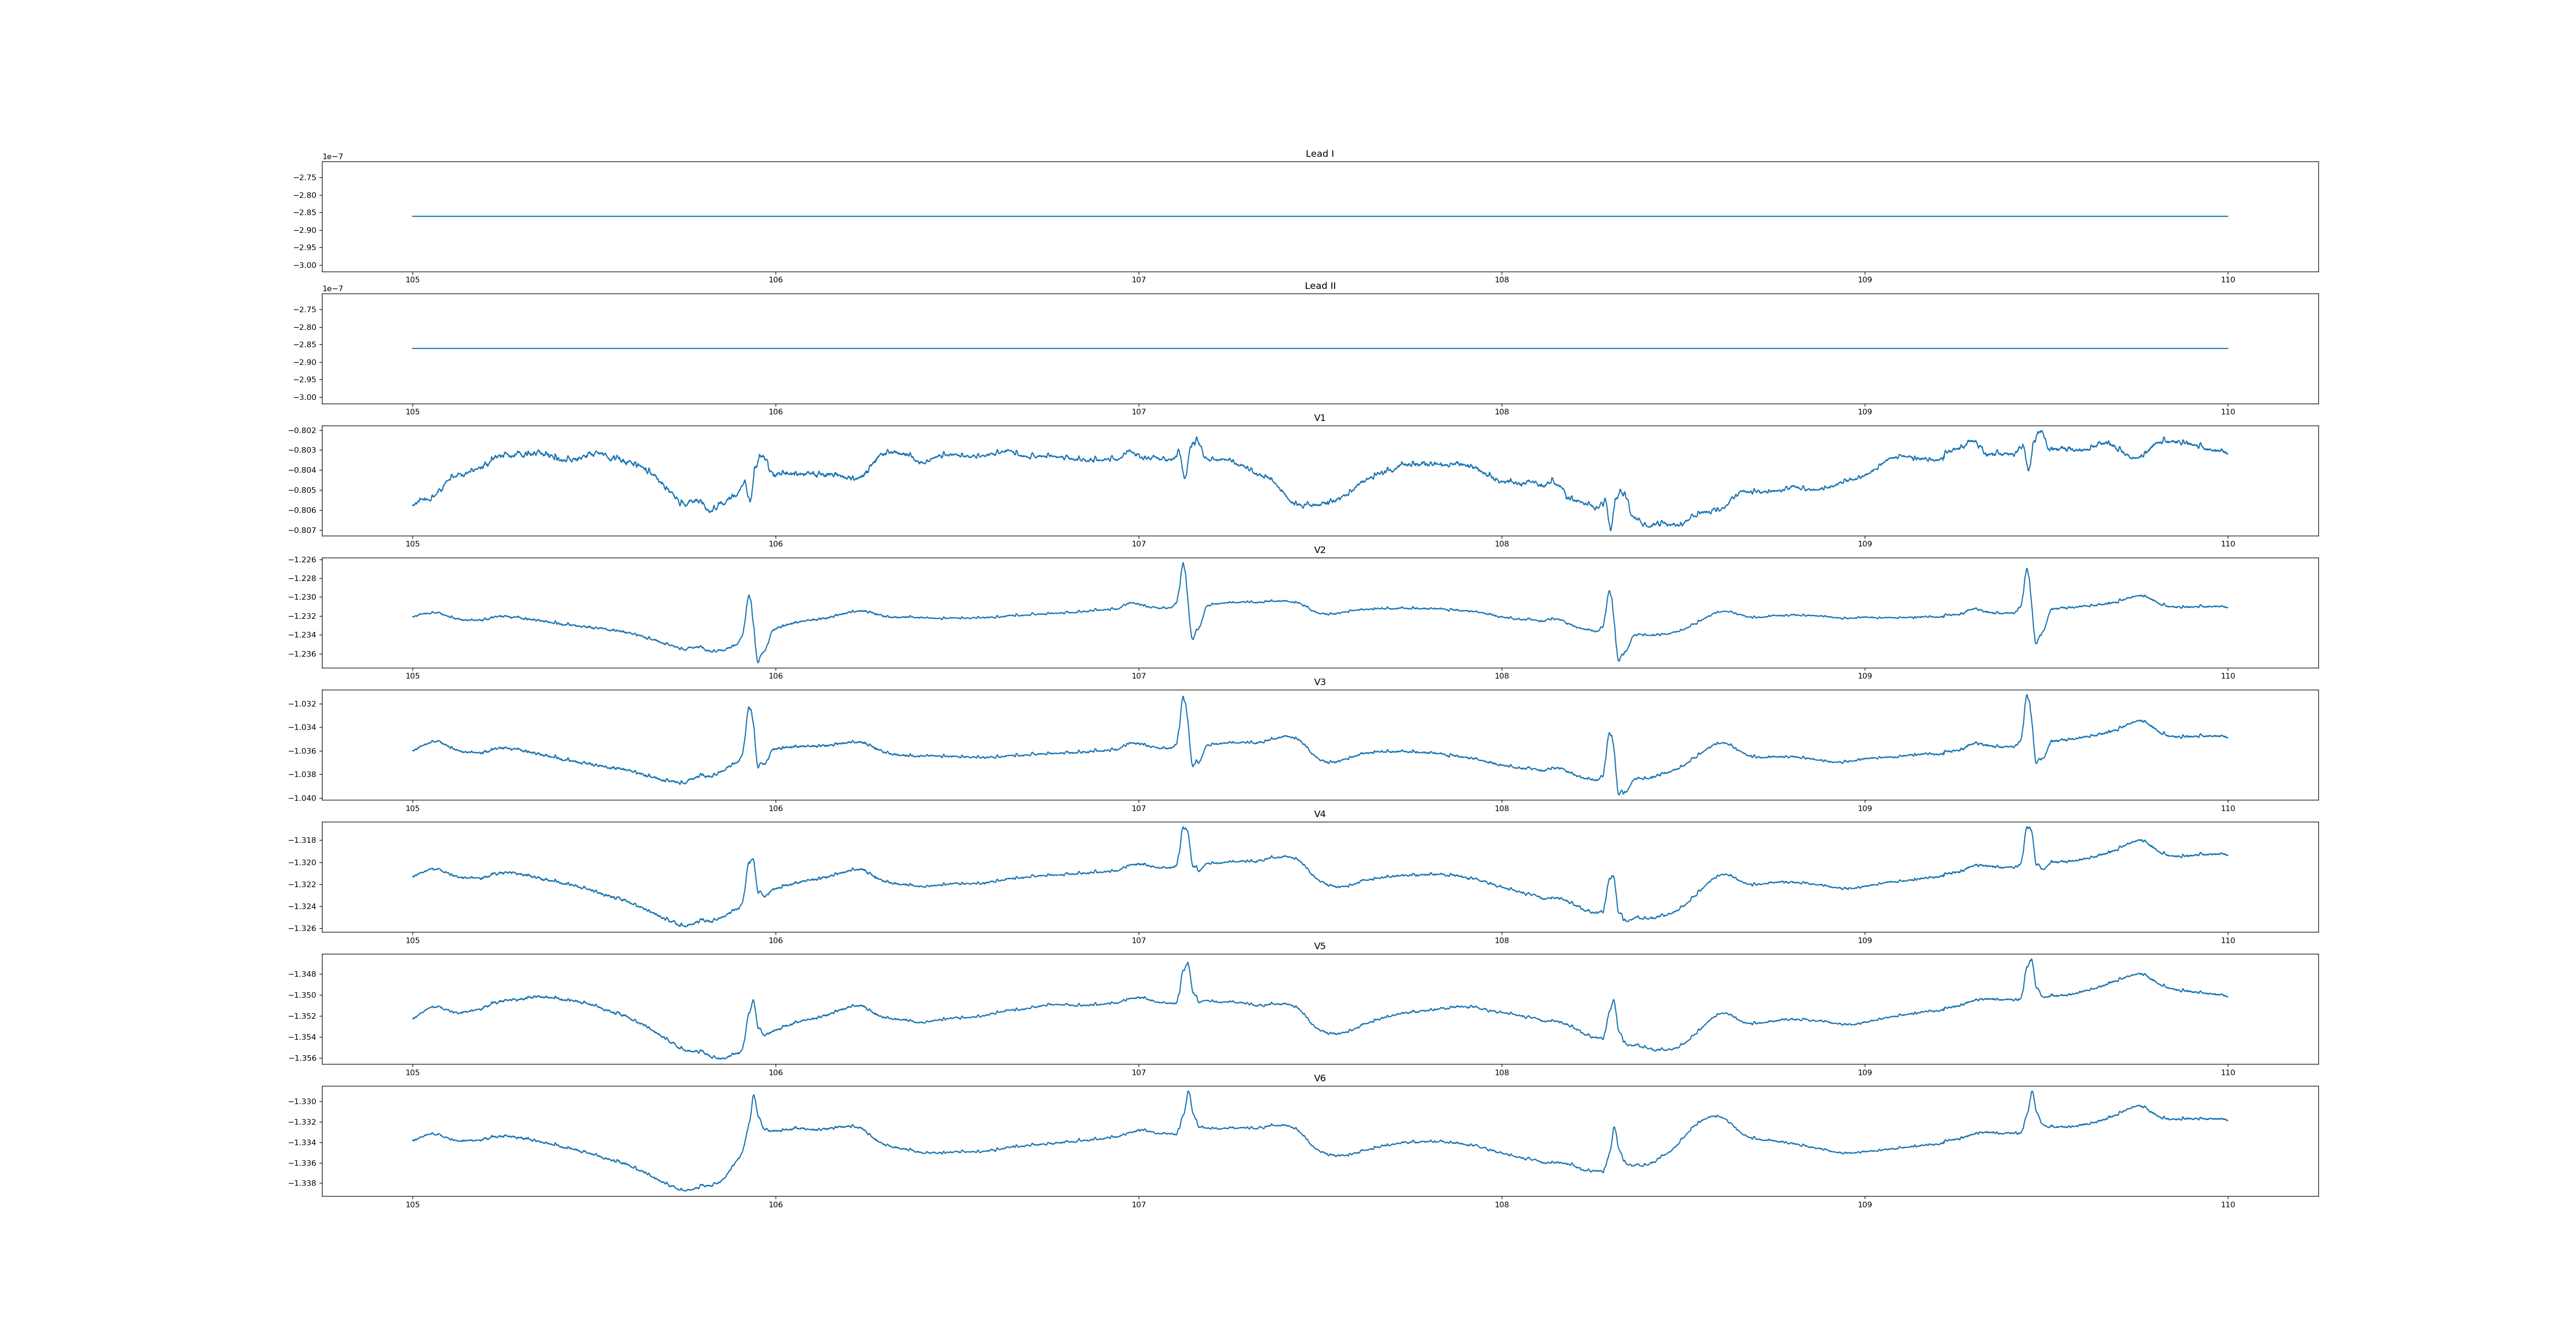Click the −0.807 tick label on V1 axis
Viewport: 2576px width, 1344px height.
(303, 530)
